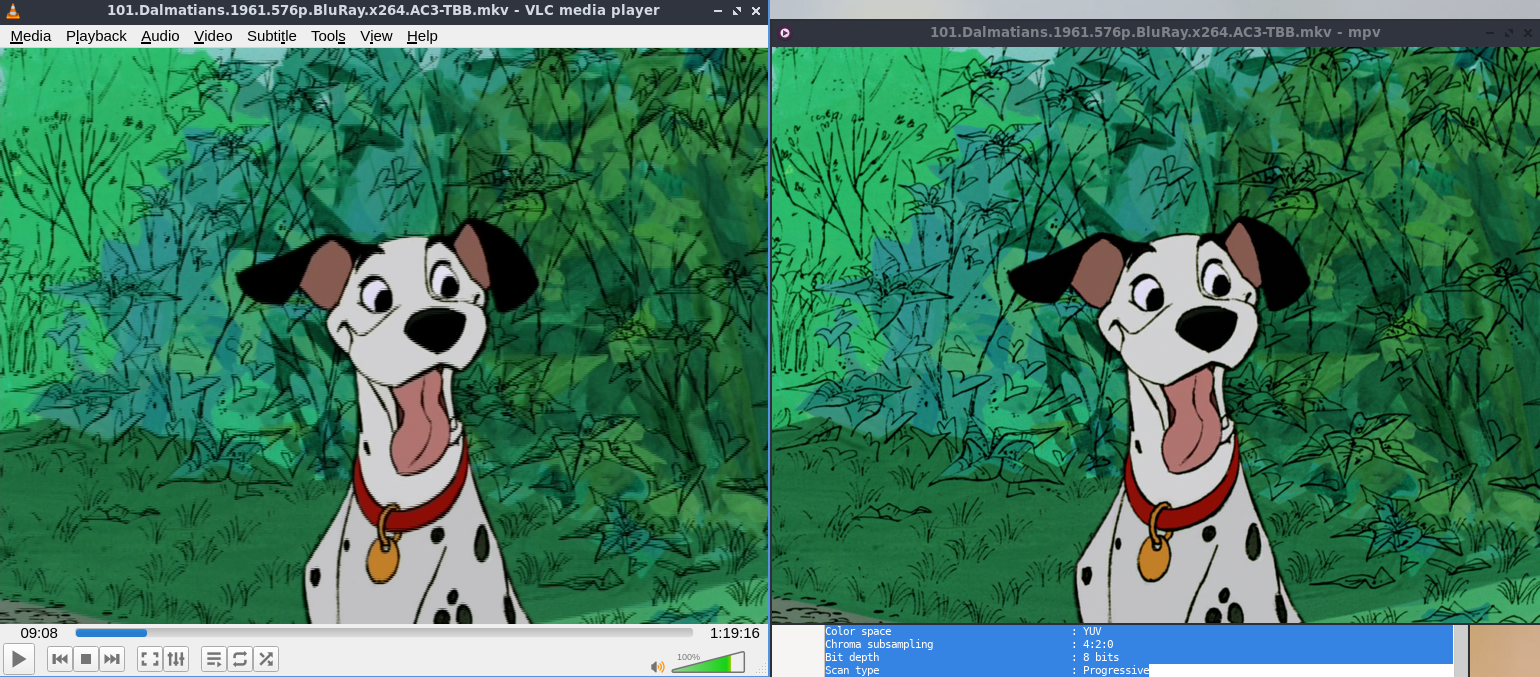Minimize the VLC media player window
Viewport: 1540px width, 677px height.
(719, 11)
